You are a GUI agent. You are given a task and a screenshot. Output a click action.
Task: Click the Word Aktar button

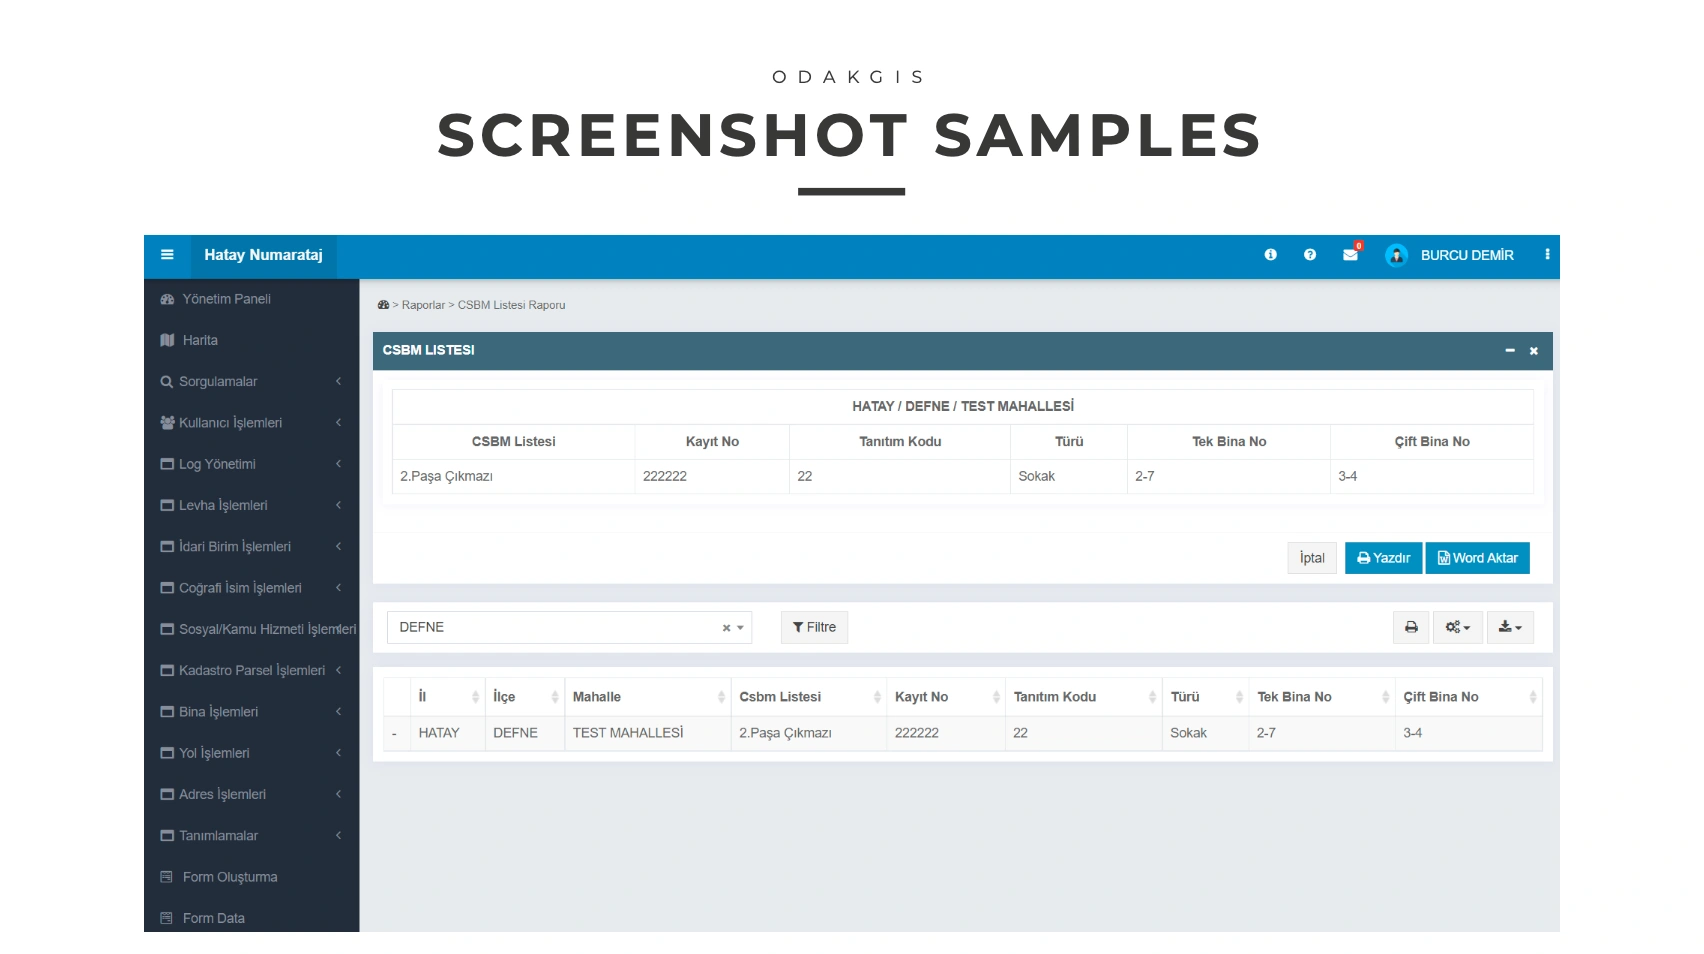(x=1477, y=558)
